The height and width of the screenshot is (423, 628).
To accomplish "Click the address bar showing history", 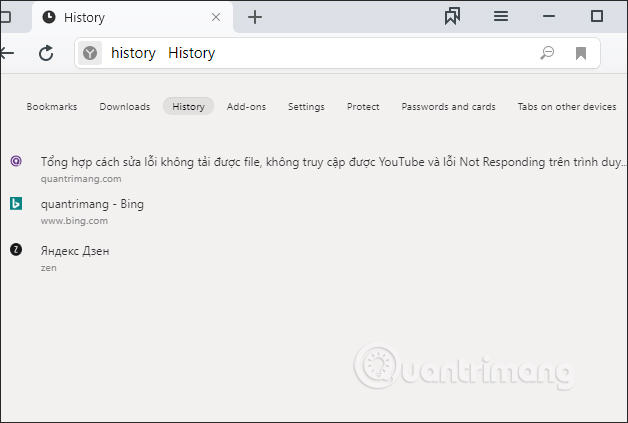I will pos(337,53).
